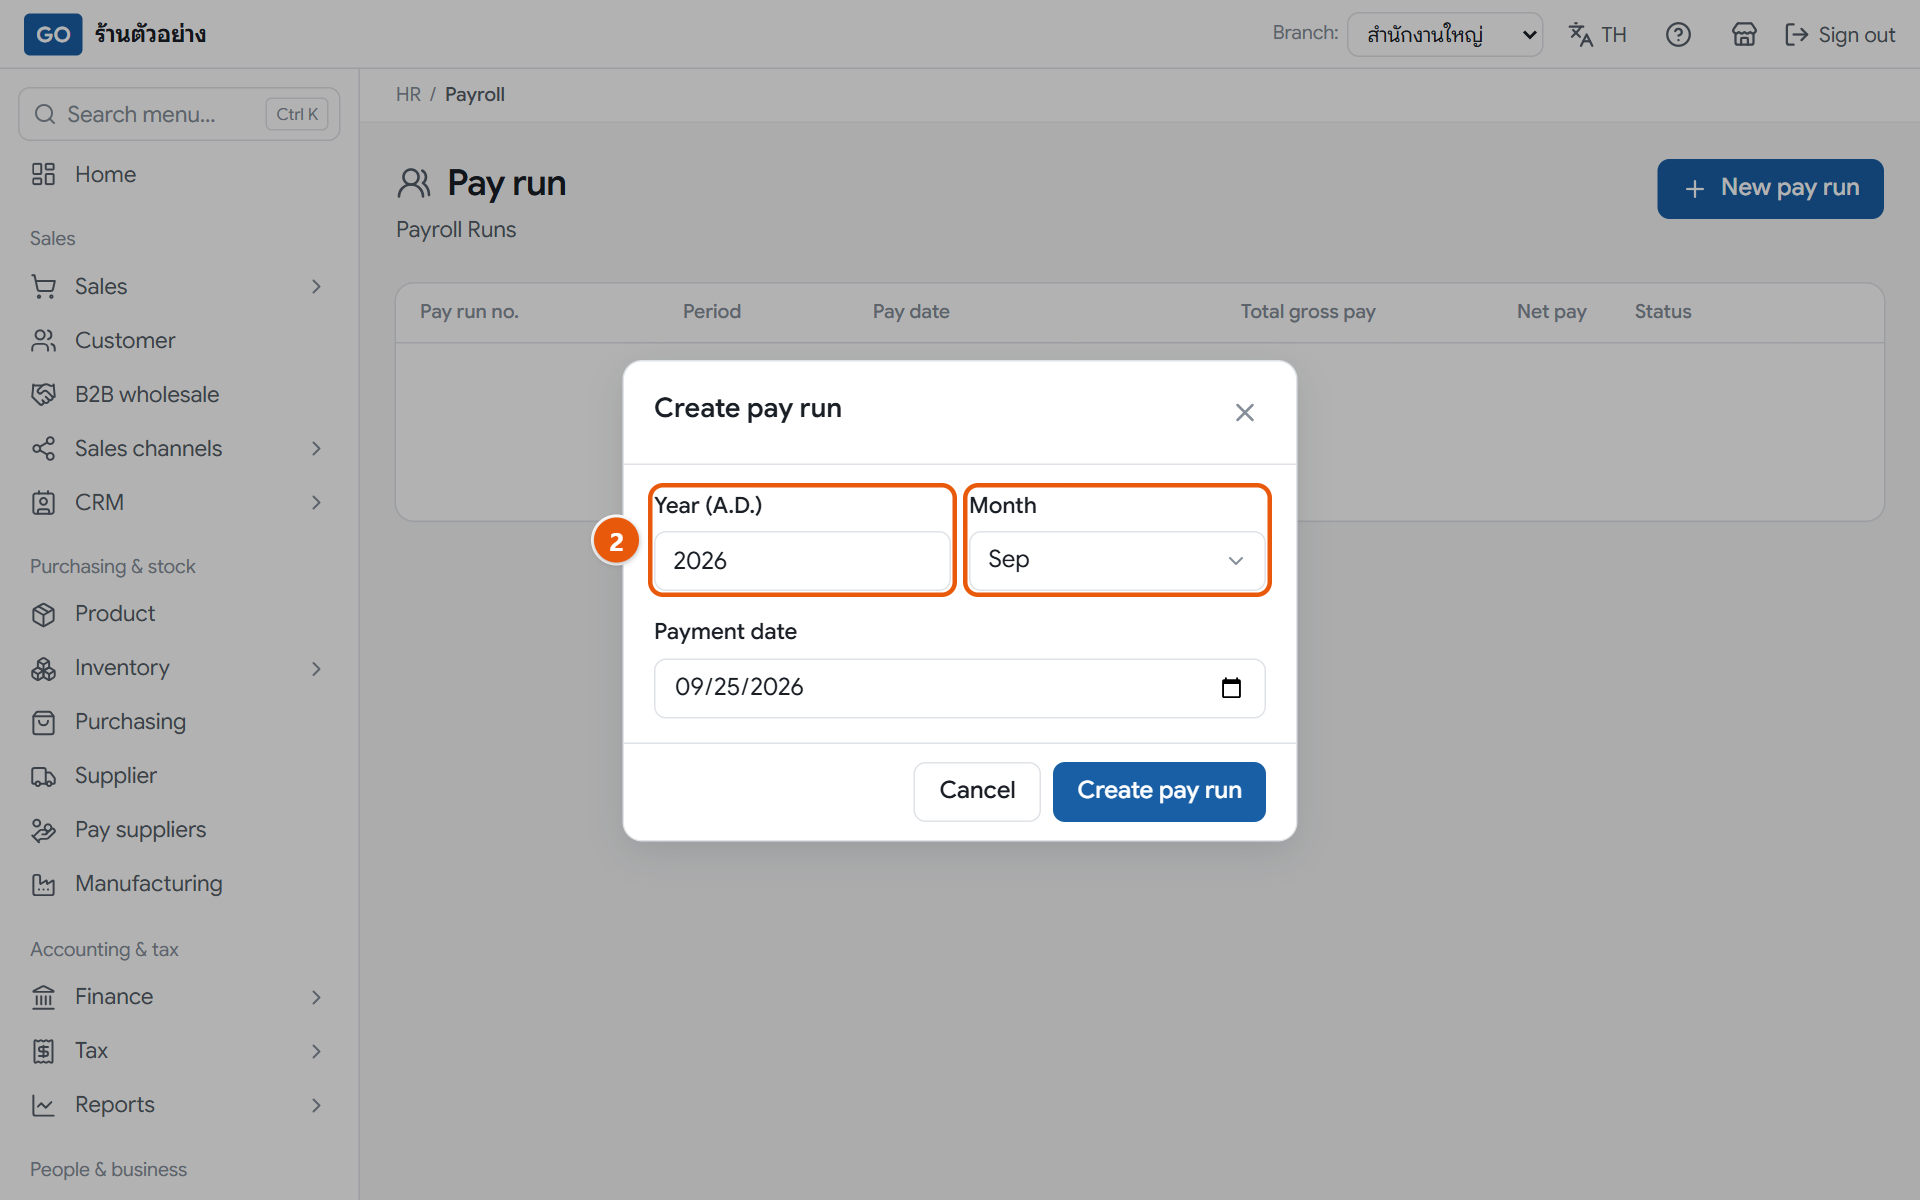Click the Inventory boxes icon
This screenshot has width=1920, height=1200.
[x=43, y=668]
